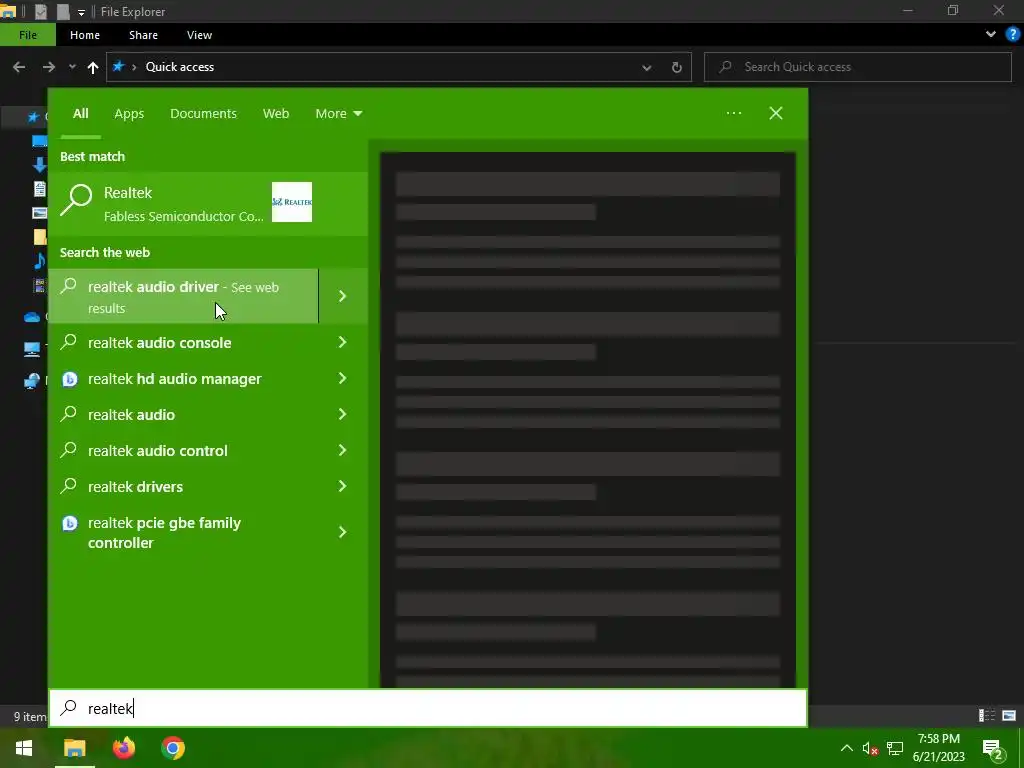Viewport: 1024px width, 768px height.
Task: Select realtek hd audio manager suggestion
Action: [x=174, y=379]
